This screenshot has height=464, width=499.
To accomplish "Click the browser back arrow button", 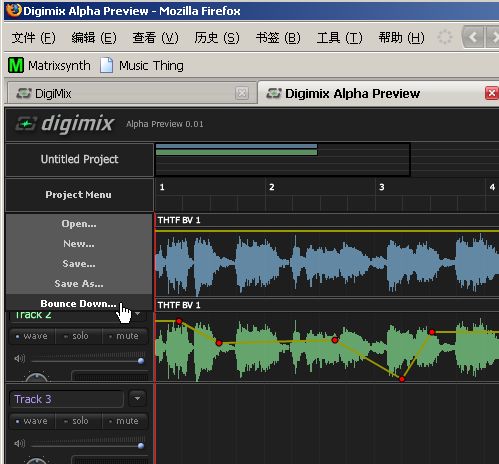I will click(473, 37).
